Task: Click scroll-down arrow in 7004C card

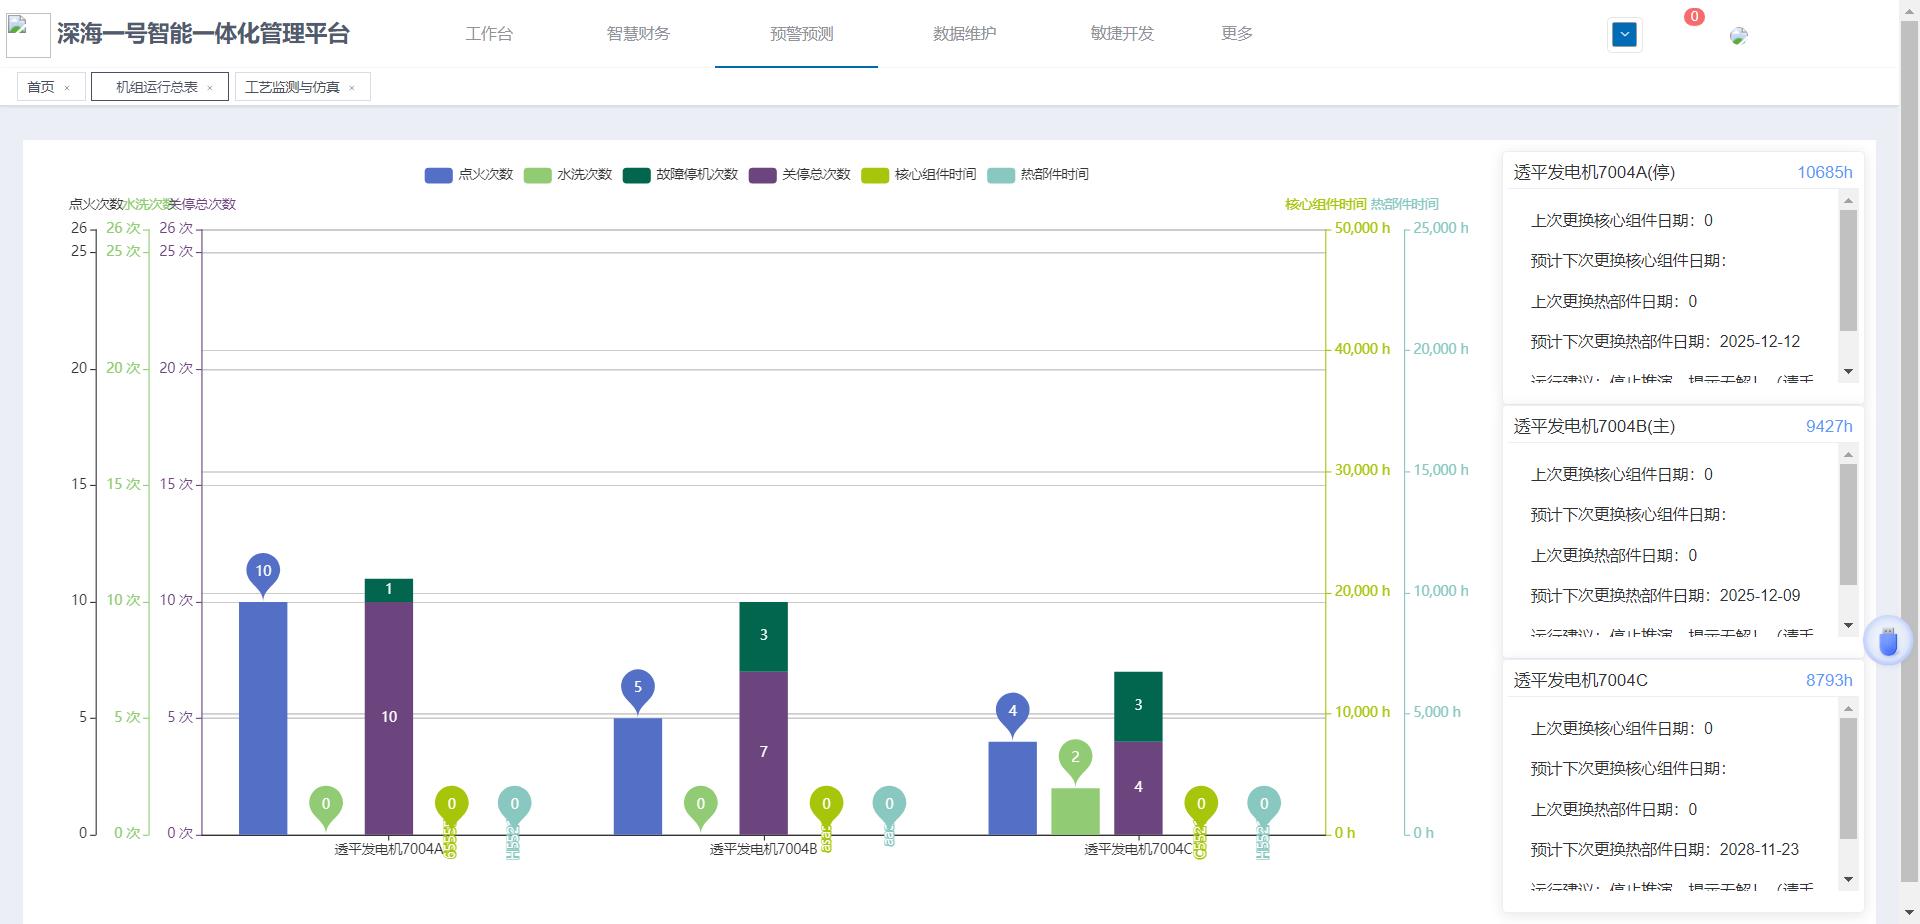Action: (x=1848, y=879)
